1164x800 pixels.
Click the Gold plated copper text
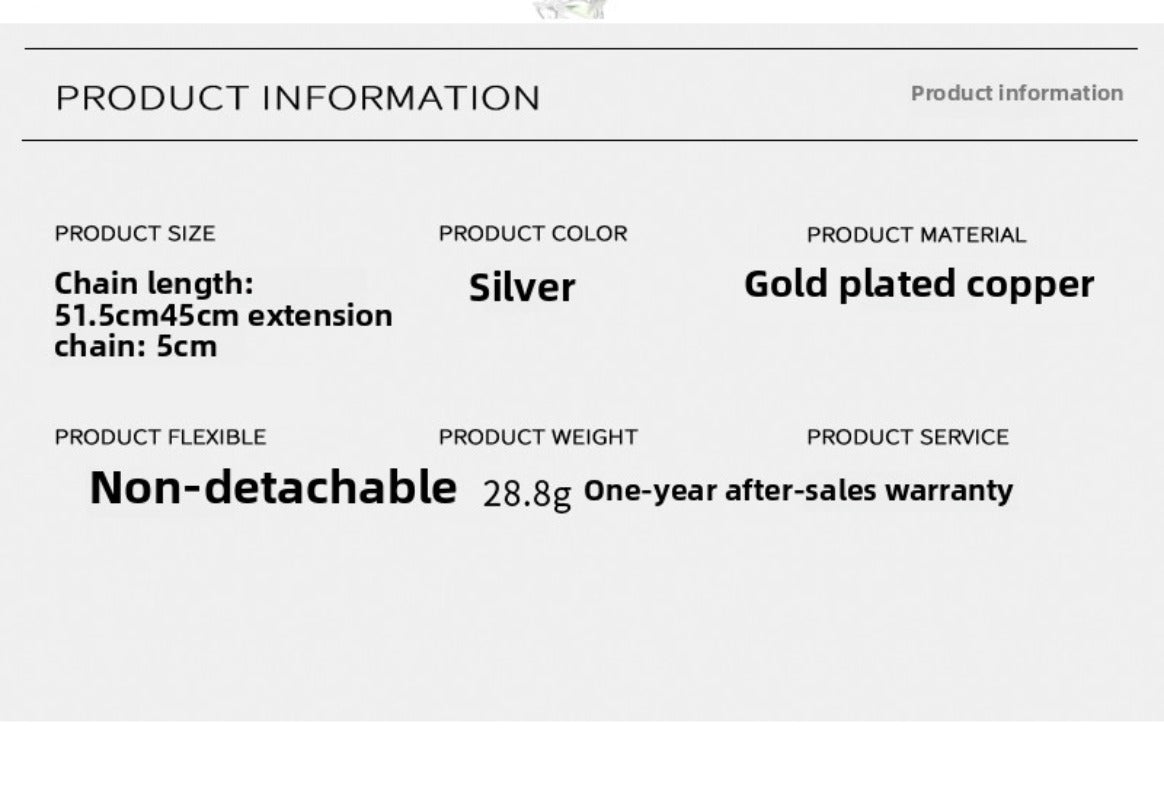(x=919, y=285)
